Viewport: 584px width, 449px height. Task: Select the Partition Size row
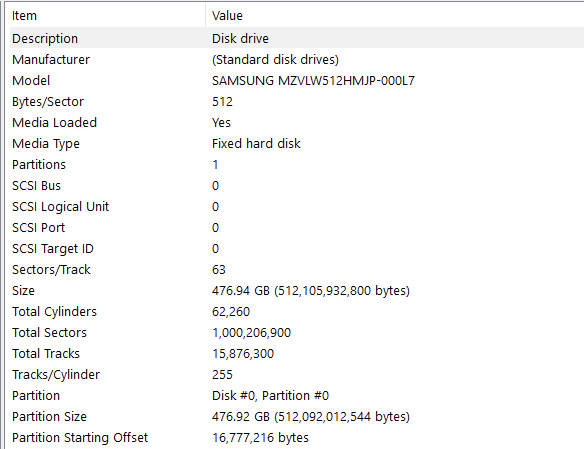(x=297, y=416)
